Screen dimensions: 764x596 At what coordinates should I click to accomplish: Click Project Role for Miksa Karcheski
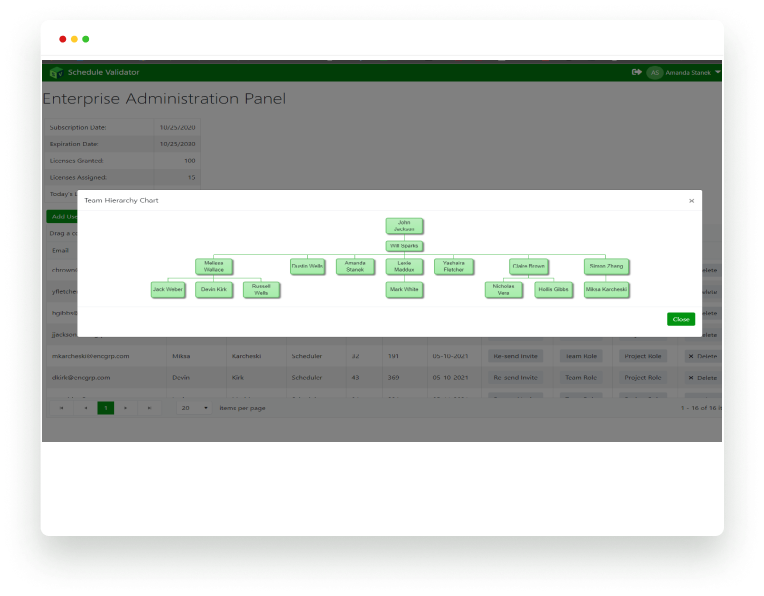pyautogui.click(x=643, y=355)
